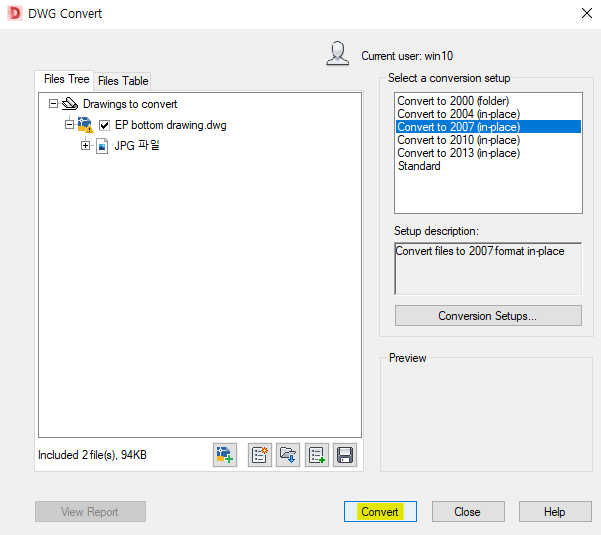Click the Add File icon with green plus
Viewport: 601px width, 535px height.
tap(225, 455)
